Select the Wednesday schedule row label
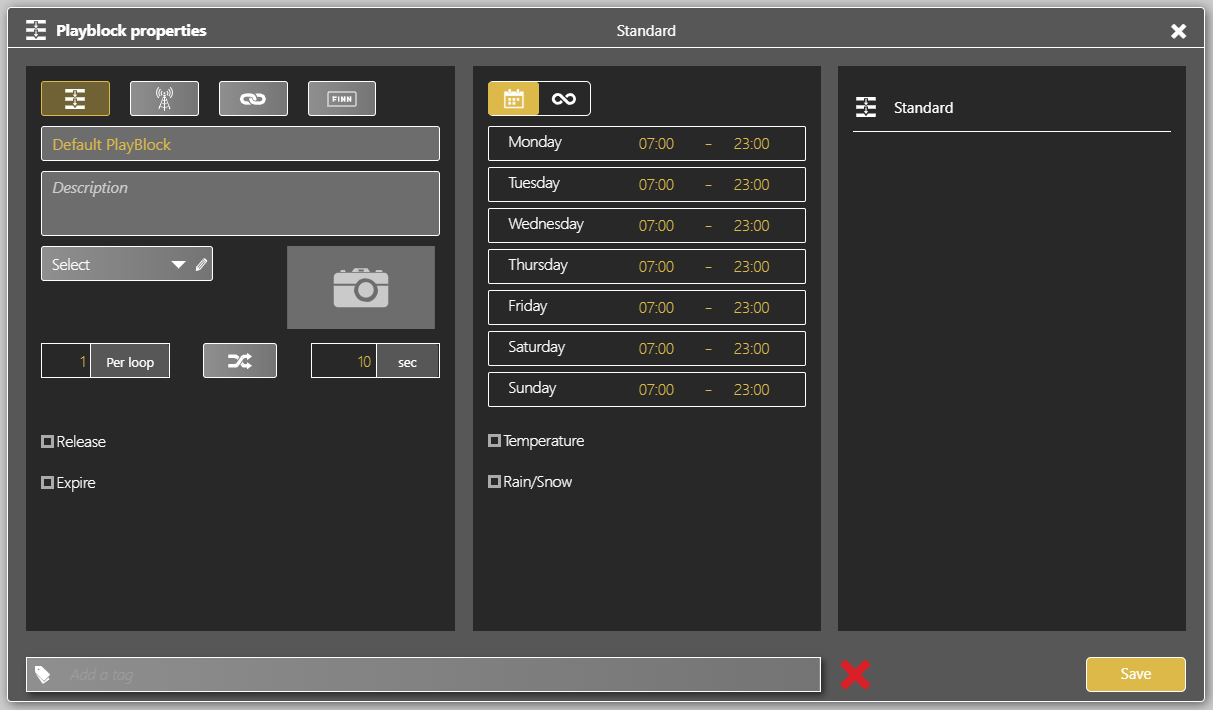 click(x=546, y=224)
